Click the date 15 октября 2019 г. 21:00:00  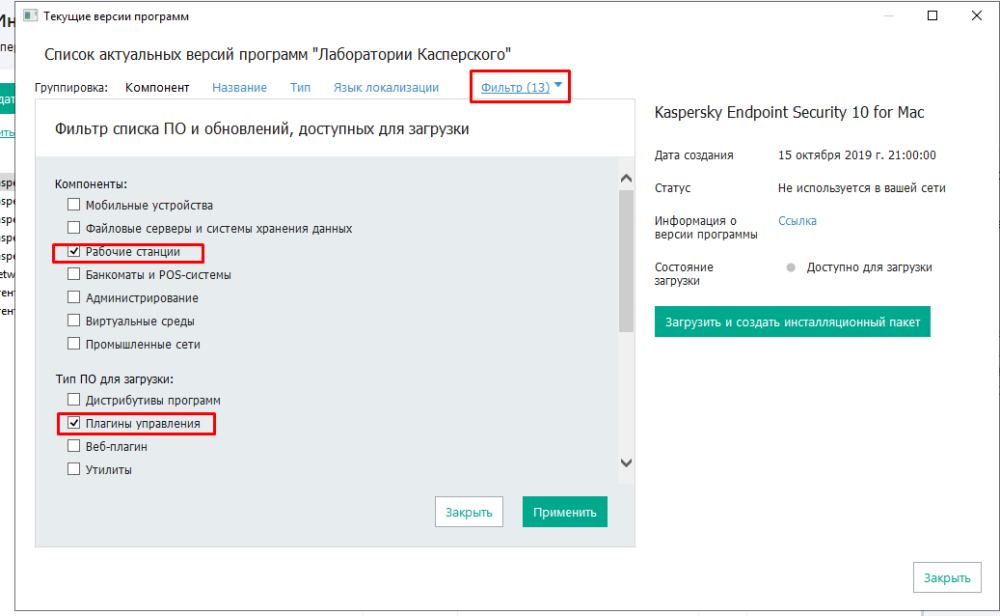pyautogui.click(x=857, y=155)
